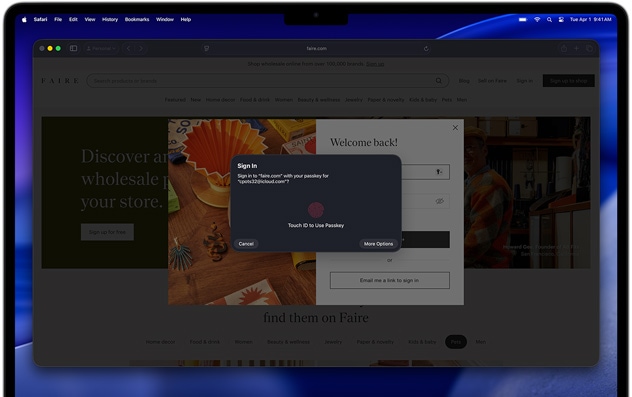Image resolution: width=632 pixels, height=397 pixels.
Task: Click Email me a link to sign in
Action: [x=389, y=281]
